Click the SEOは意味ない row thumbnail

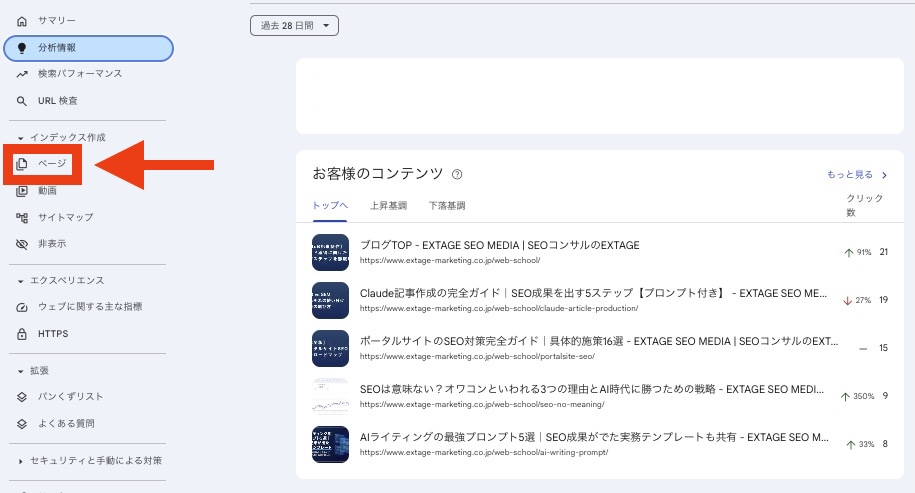click(x=330, y=396)
